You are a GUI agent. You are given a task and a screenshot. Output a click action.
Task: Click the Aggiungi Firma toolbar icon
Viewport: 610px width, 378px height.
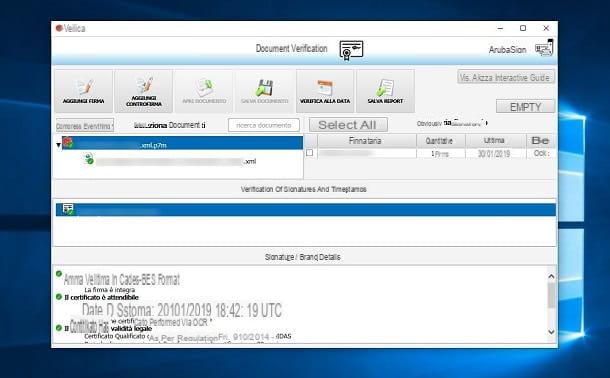(x=84, y=87)
